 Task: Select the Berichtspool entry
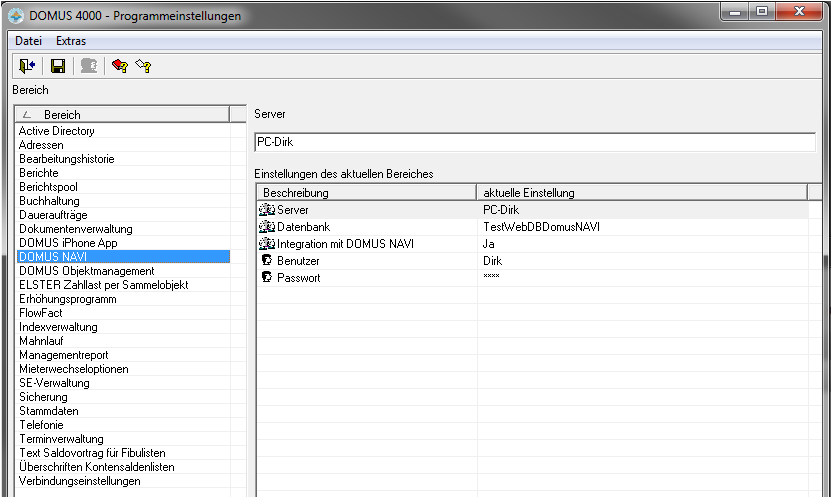(124, 187)
